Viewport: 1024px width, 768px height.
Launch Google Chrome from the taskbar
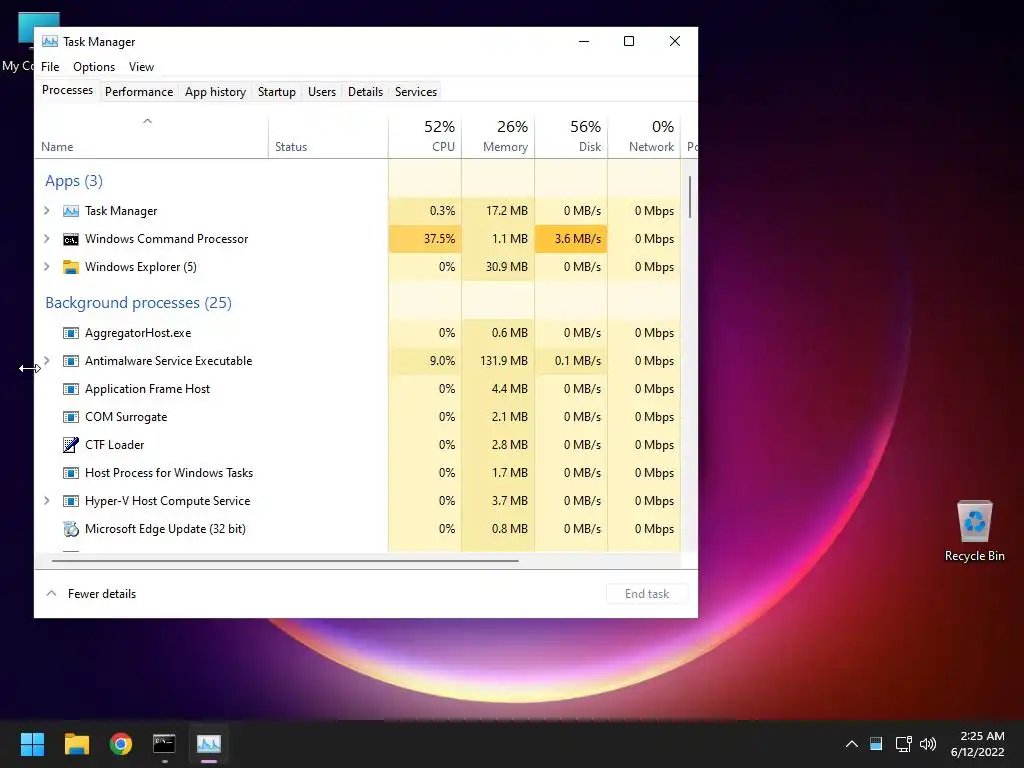coord(121,744)
